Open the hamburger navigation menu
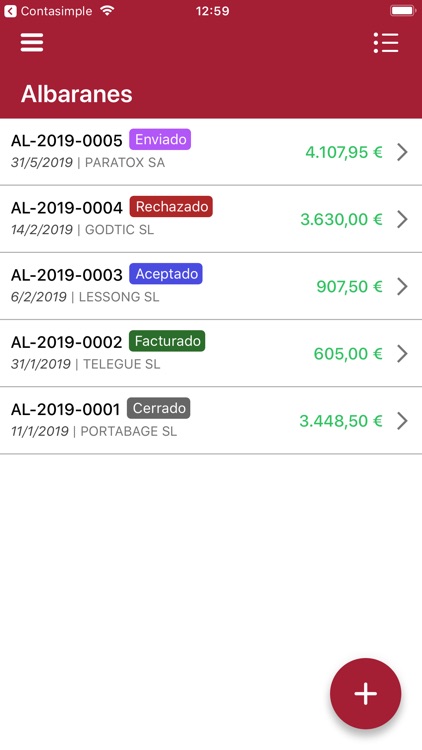This screenshot has height=750, width=422. [32, 43]
